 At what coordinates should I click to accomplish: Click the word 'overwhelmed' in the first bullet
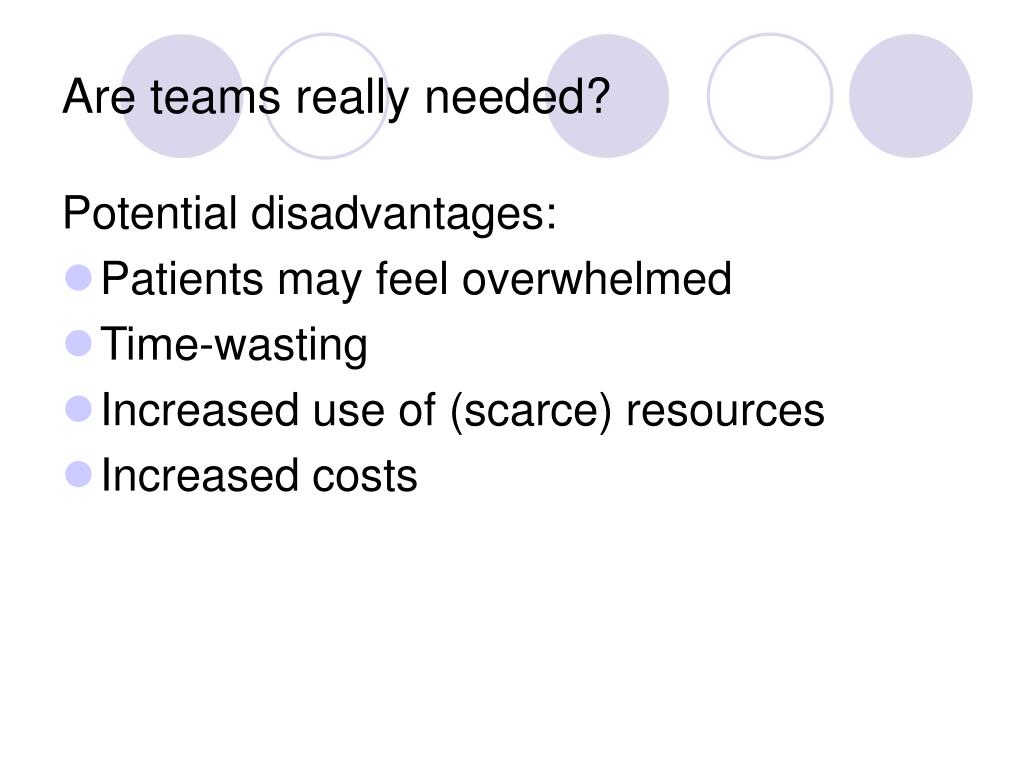tap(597, 279)
